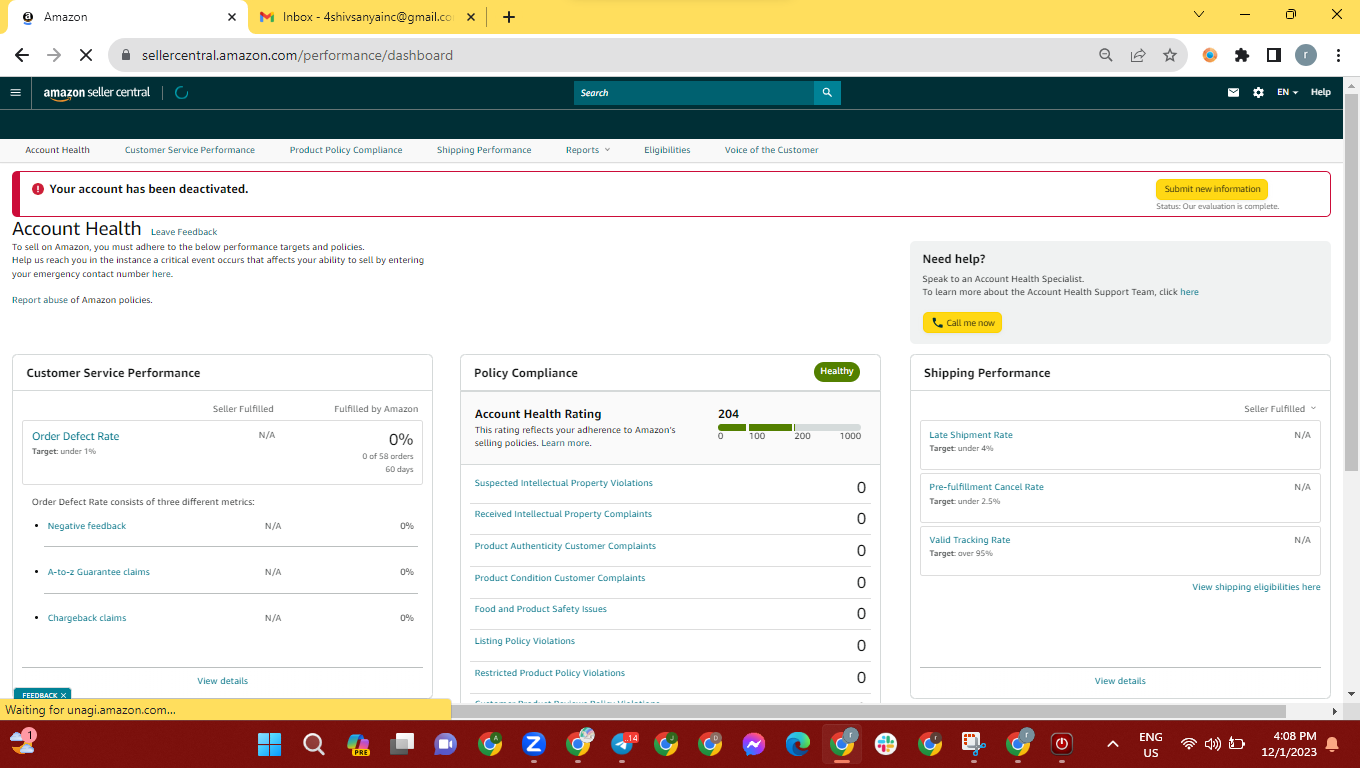The image size is (1360, 768).
Task: Open the Customer Service Performance tab
Action: [x=190, y=150]
